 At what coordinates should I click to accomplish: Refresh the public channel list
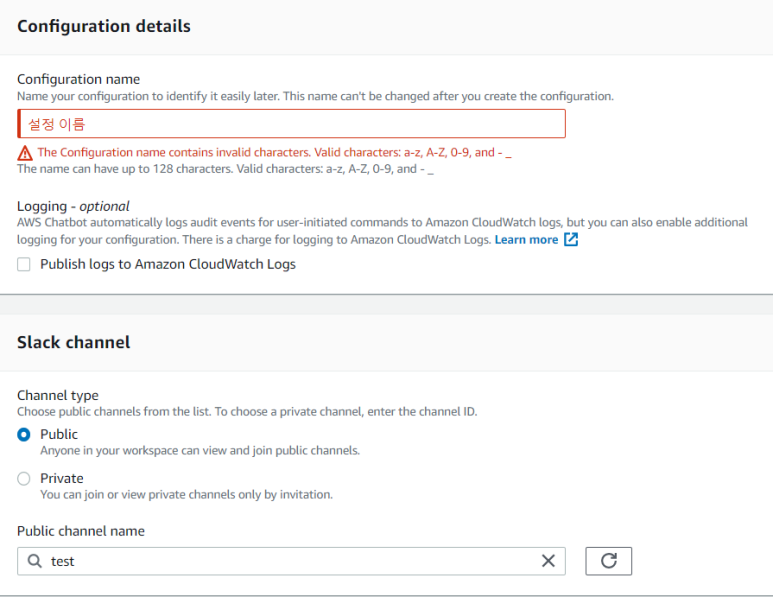[609, 561]
